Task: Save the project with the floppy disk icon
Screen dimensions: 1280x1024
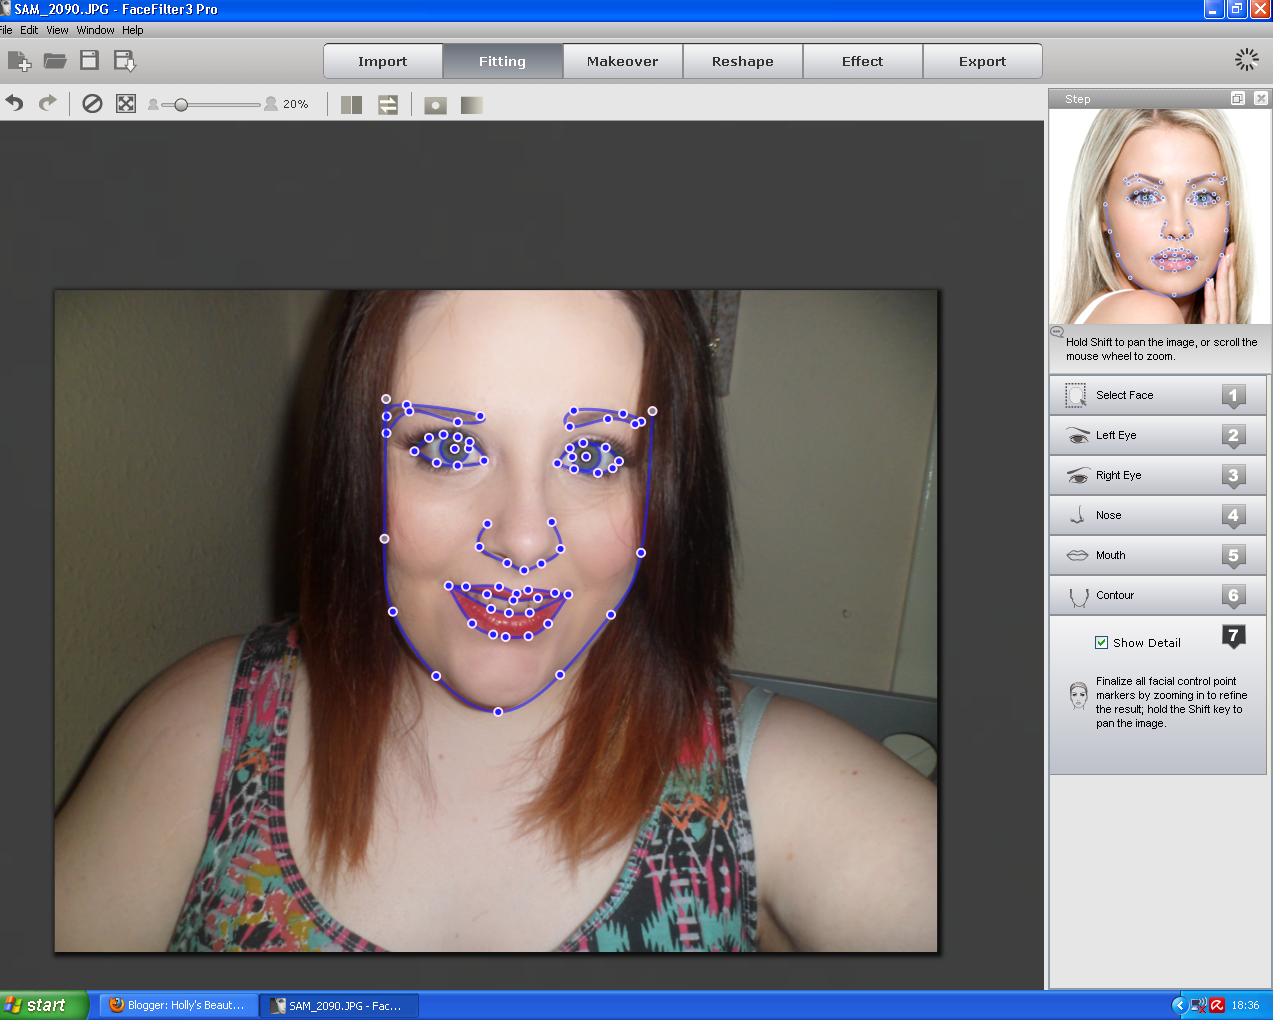Action: pyautogui.click(x=89, y=60)
